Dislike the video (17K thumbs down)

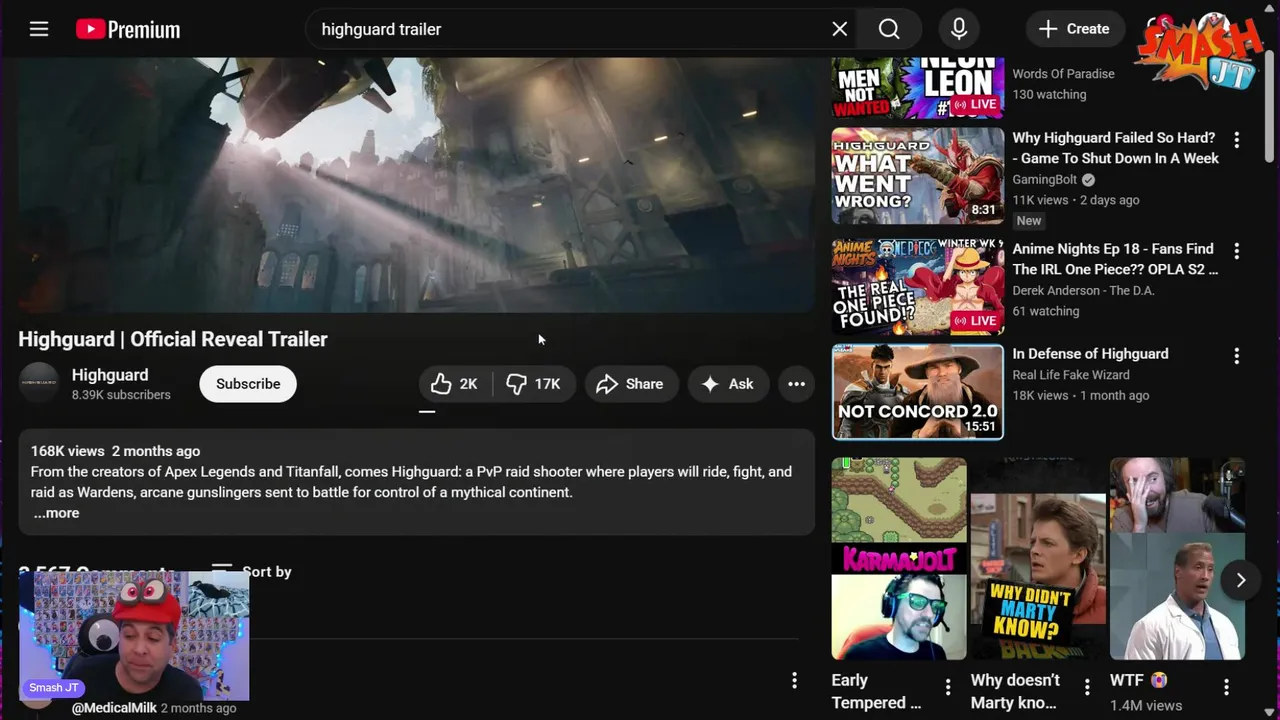(534, 384)
